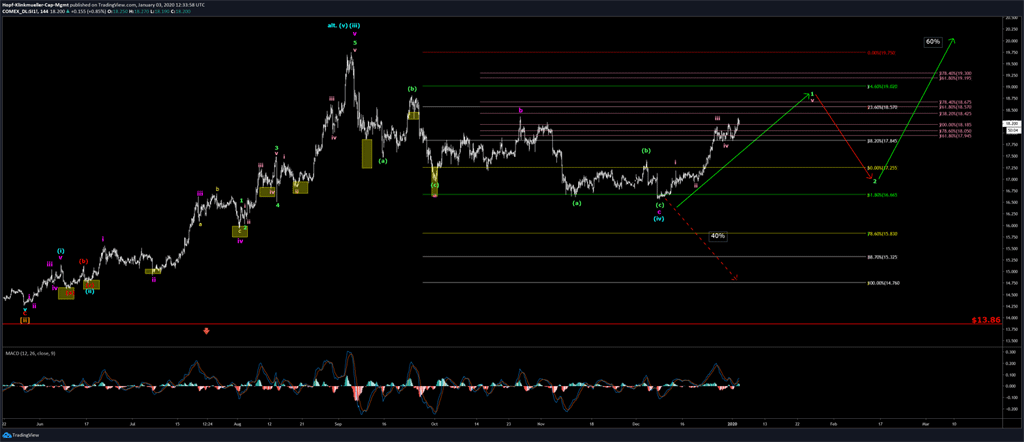Select the 60% probability text box
Screen dimensions: 1024x442
pos(932,42)
